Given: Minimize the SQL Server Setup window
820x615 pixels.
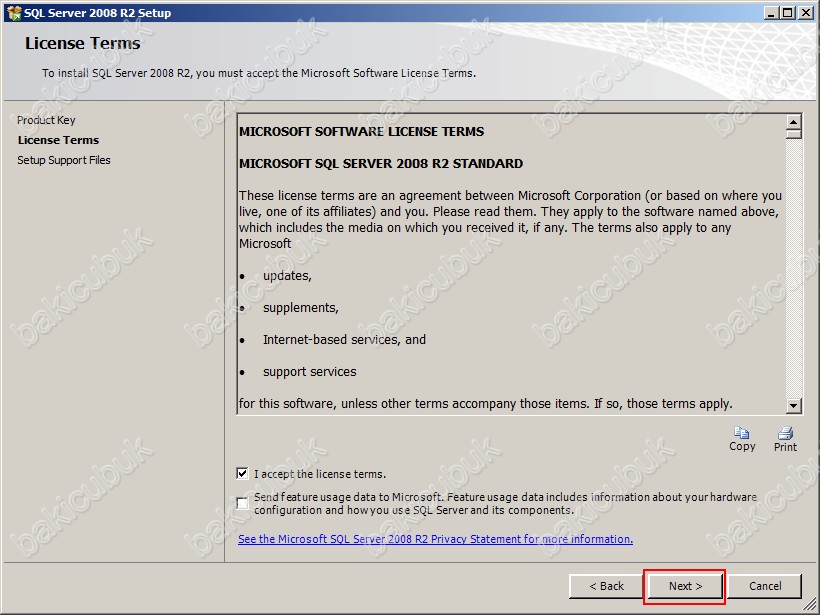Looking at the screenshot, I should (x=772, y=13).
